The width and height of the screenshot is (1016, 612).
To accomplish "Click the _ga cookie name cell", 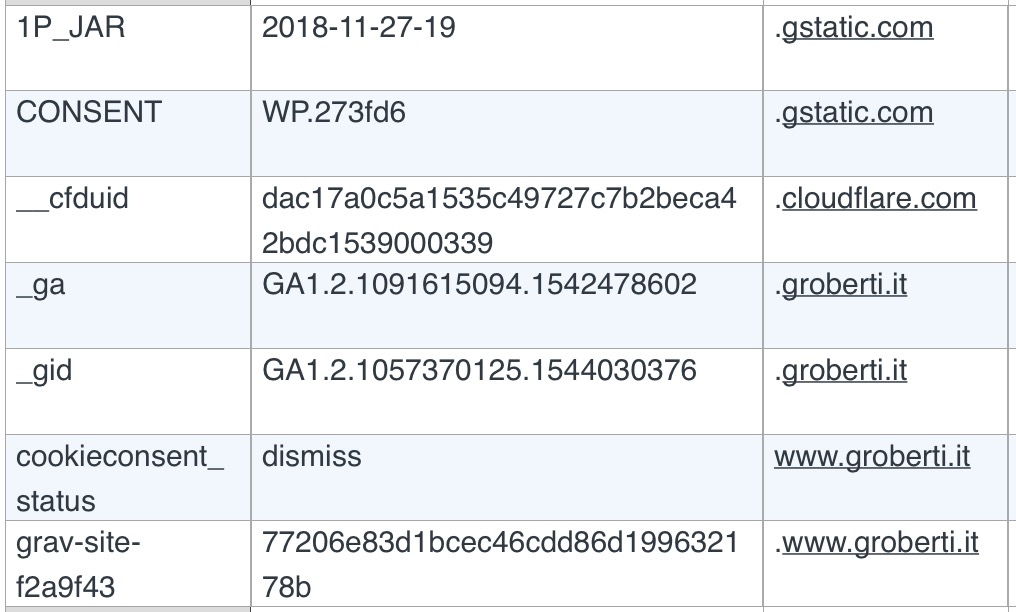I will tap(128, 306).
